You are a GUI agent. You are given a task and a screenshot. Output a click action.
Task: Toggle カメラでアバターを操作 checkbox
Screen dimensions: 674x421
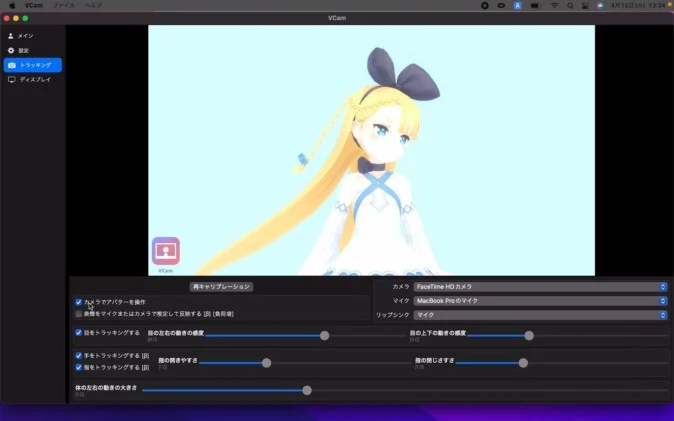coord(79,302)
